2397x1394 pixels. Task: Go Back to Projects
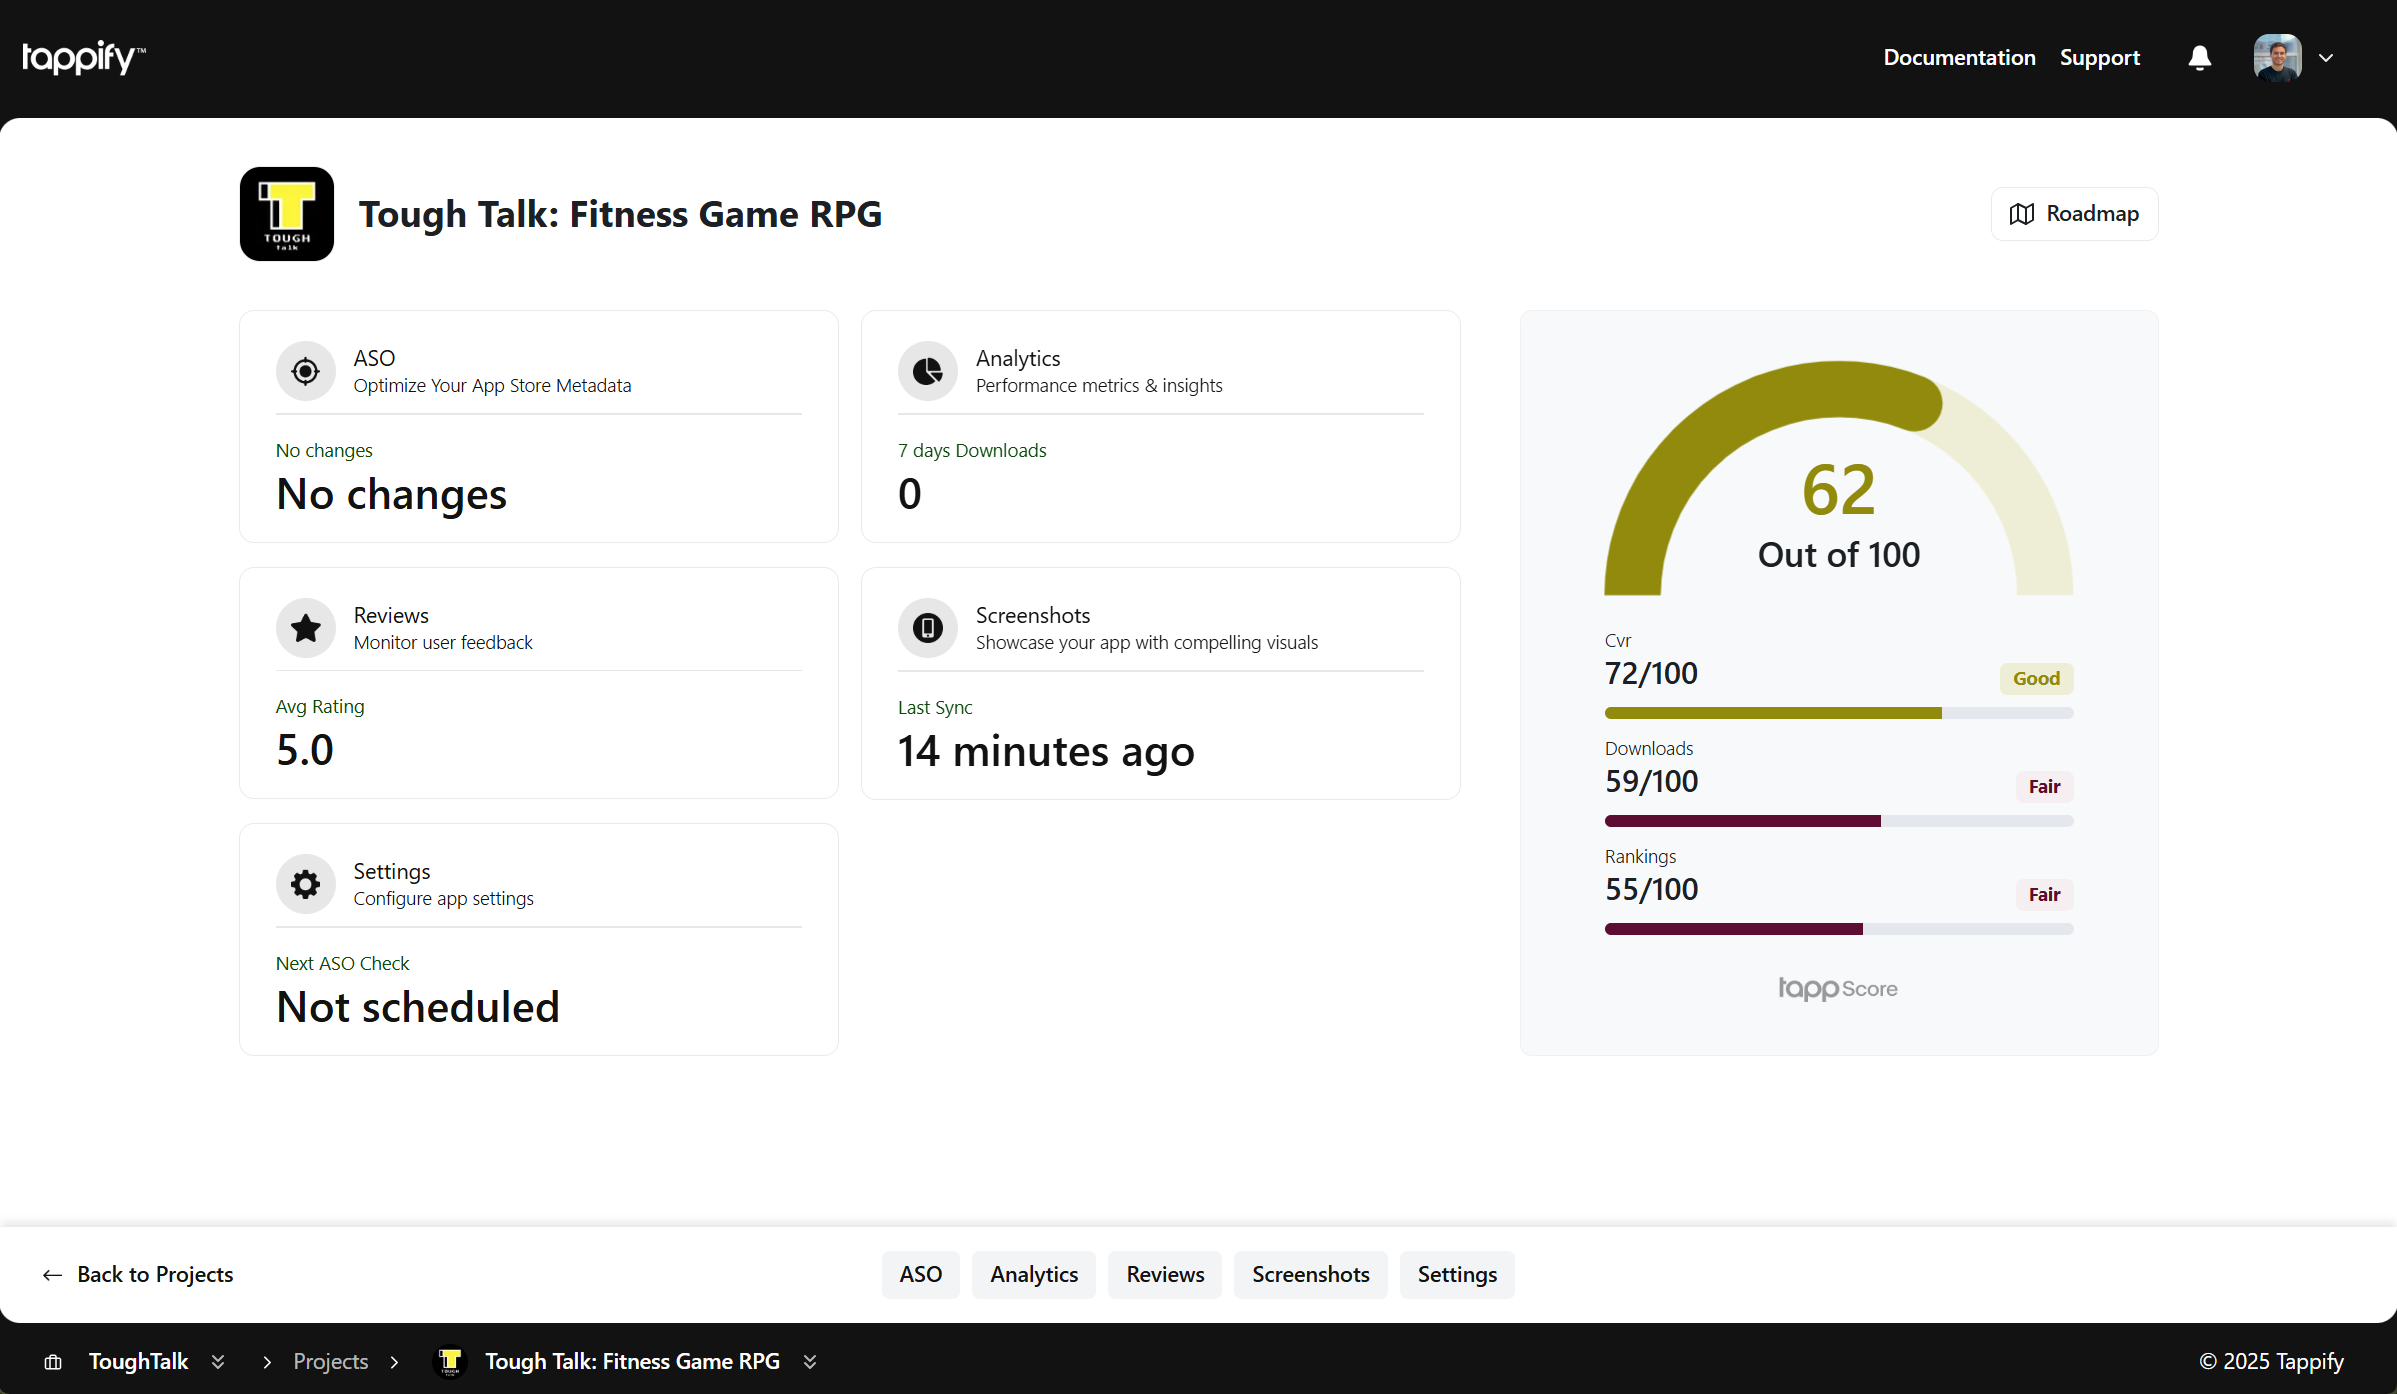[x=137, y=1275]
